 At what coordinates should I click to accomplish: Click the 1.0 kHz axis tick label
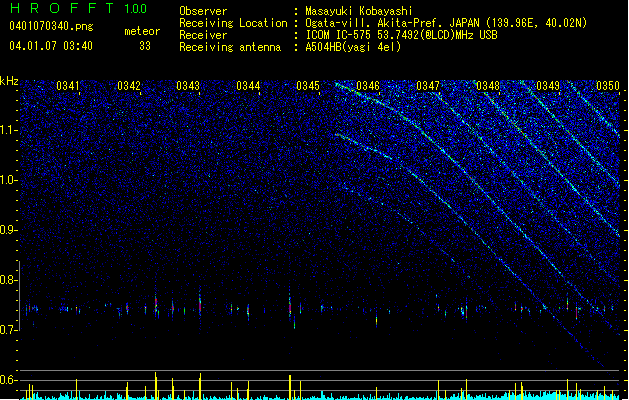point(8,180)
